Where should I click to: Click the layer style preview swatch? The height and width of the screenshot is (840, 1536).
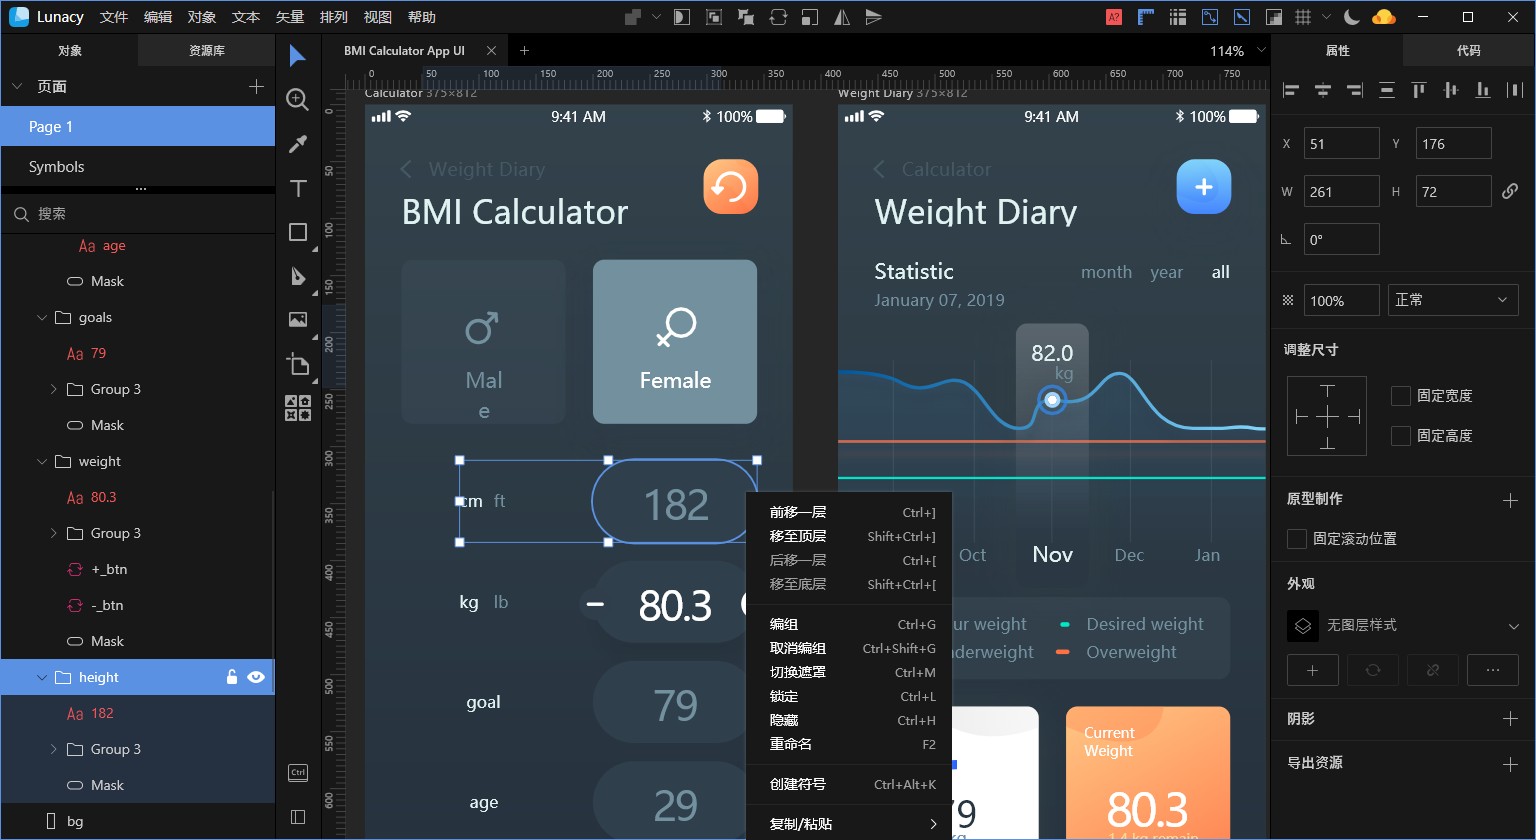point(1303,626)
